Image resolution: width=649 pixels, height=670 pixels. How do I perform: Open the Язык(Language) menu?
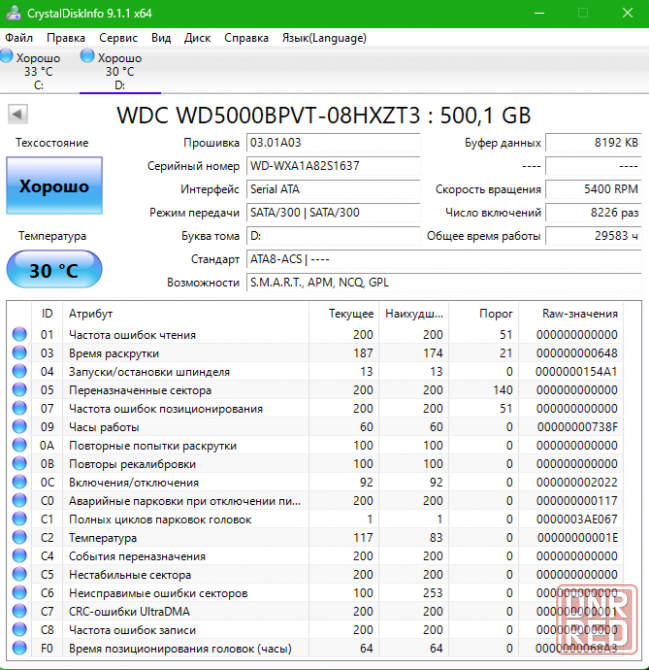(x=324, y=38)
